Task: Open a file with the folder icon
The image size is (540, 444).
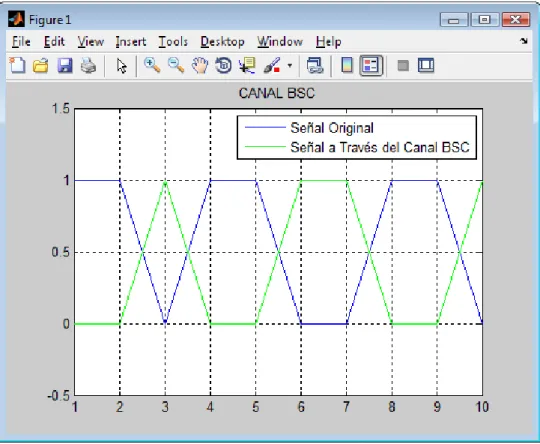Action: (41, 65)
